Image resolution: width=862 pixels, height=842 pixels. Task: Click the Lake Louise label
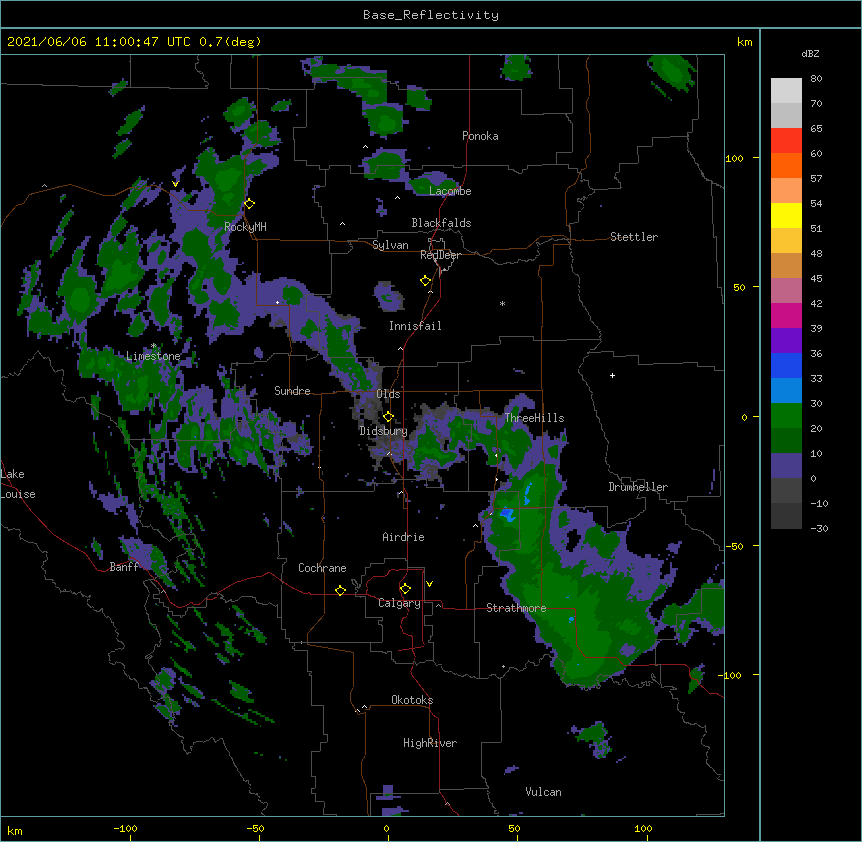pos(18,484)
